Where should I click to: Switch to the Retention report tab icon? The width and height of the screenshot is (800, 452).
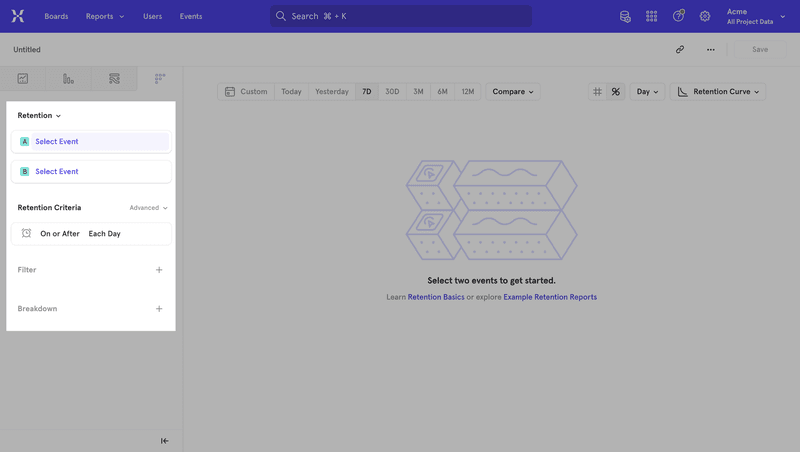pos(160,79)
